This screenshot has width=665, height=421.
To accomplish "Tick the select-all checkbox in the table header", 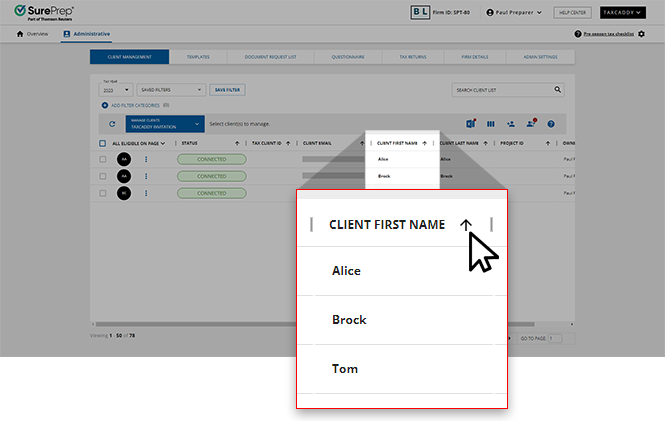I will coord(102,143).
